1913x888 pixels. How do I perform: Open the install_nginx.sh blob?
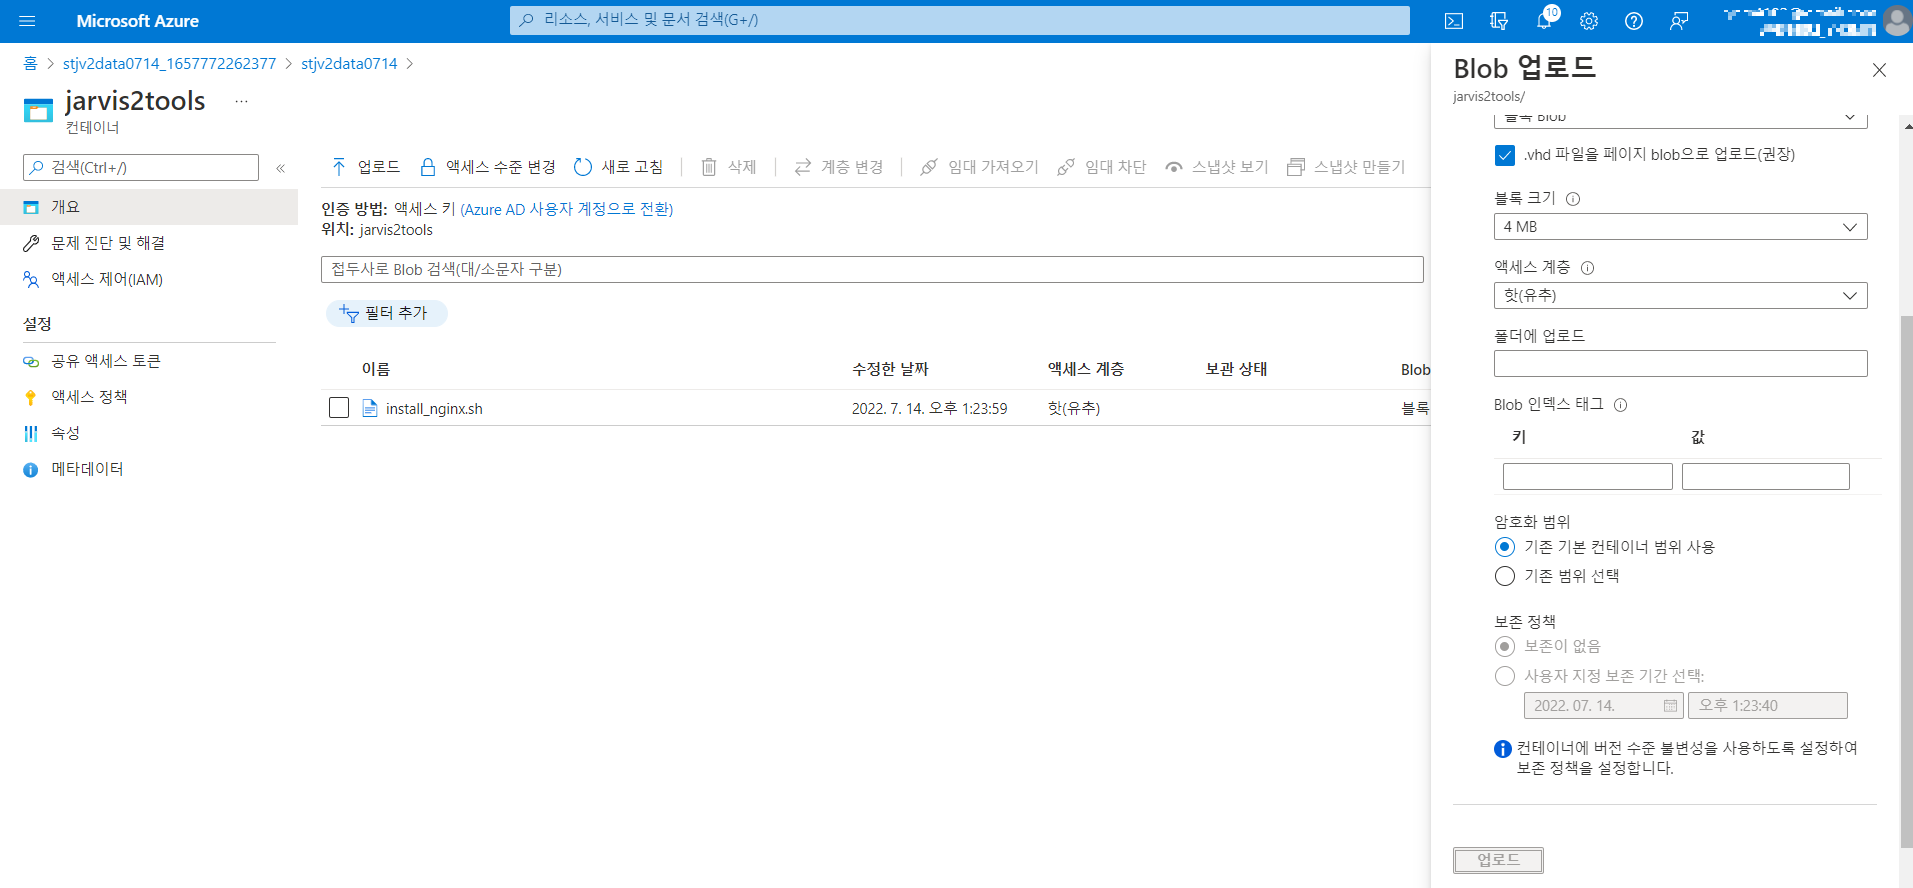(434, 409)
